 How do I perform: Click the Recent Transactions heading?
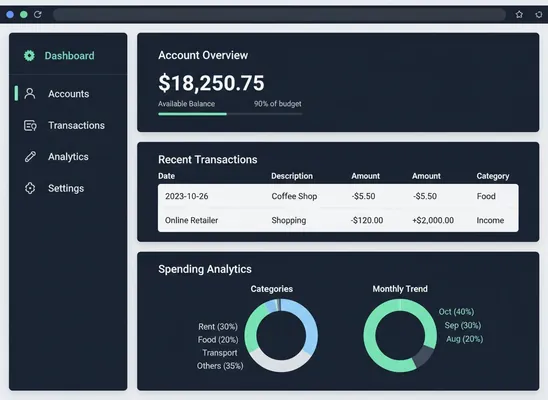[208, 159]
